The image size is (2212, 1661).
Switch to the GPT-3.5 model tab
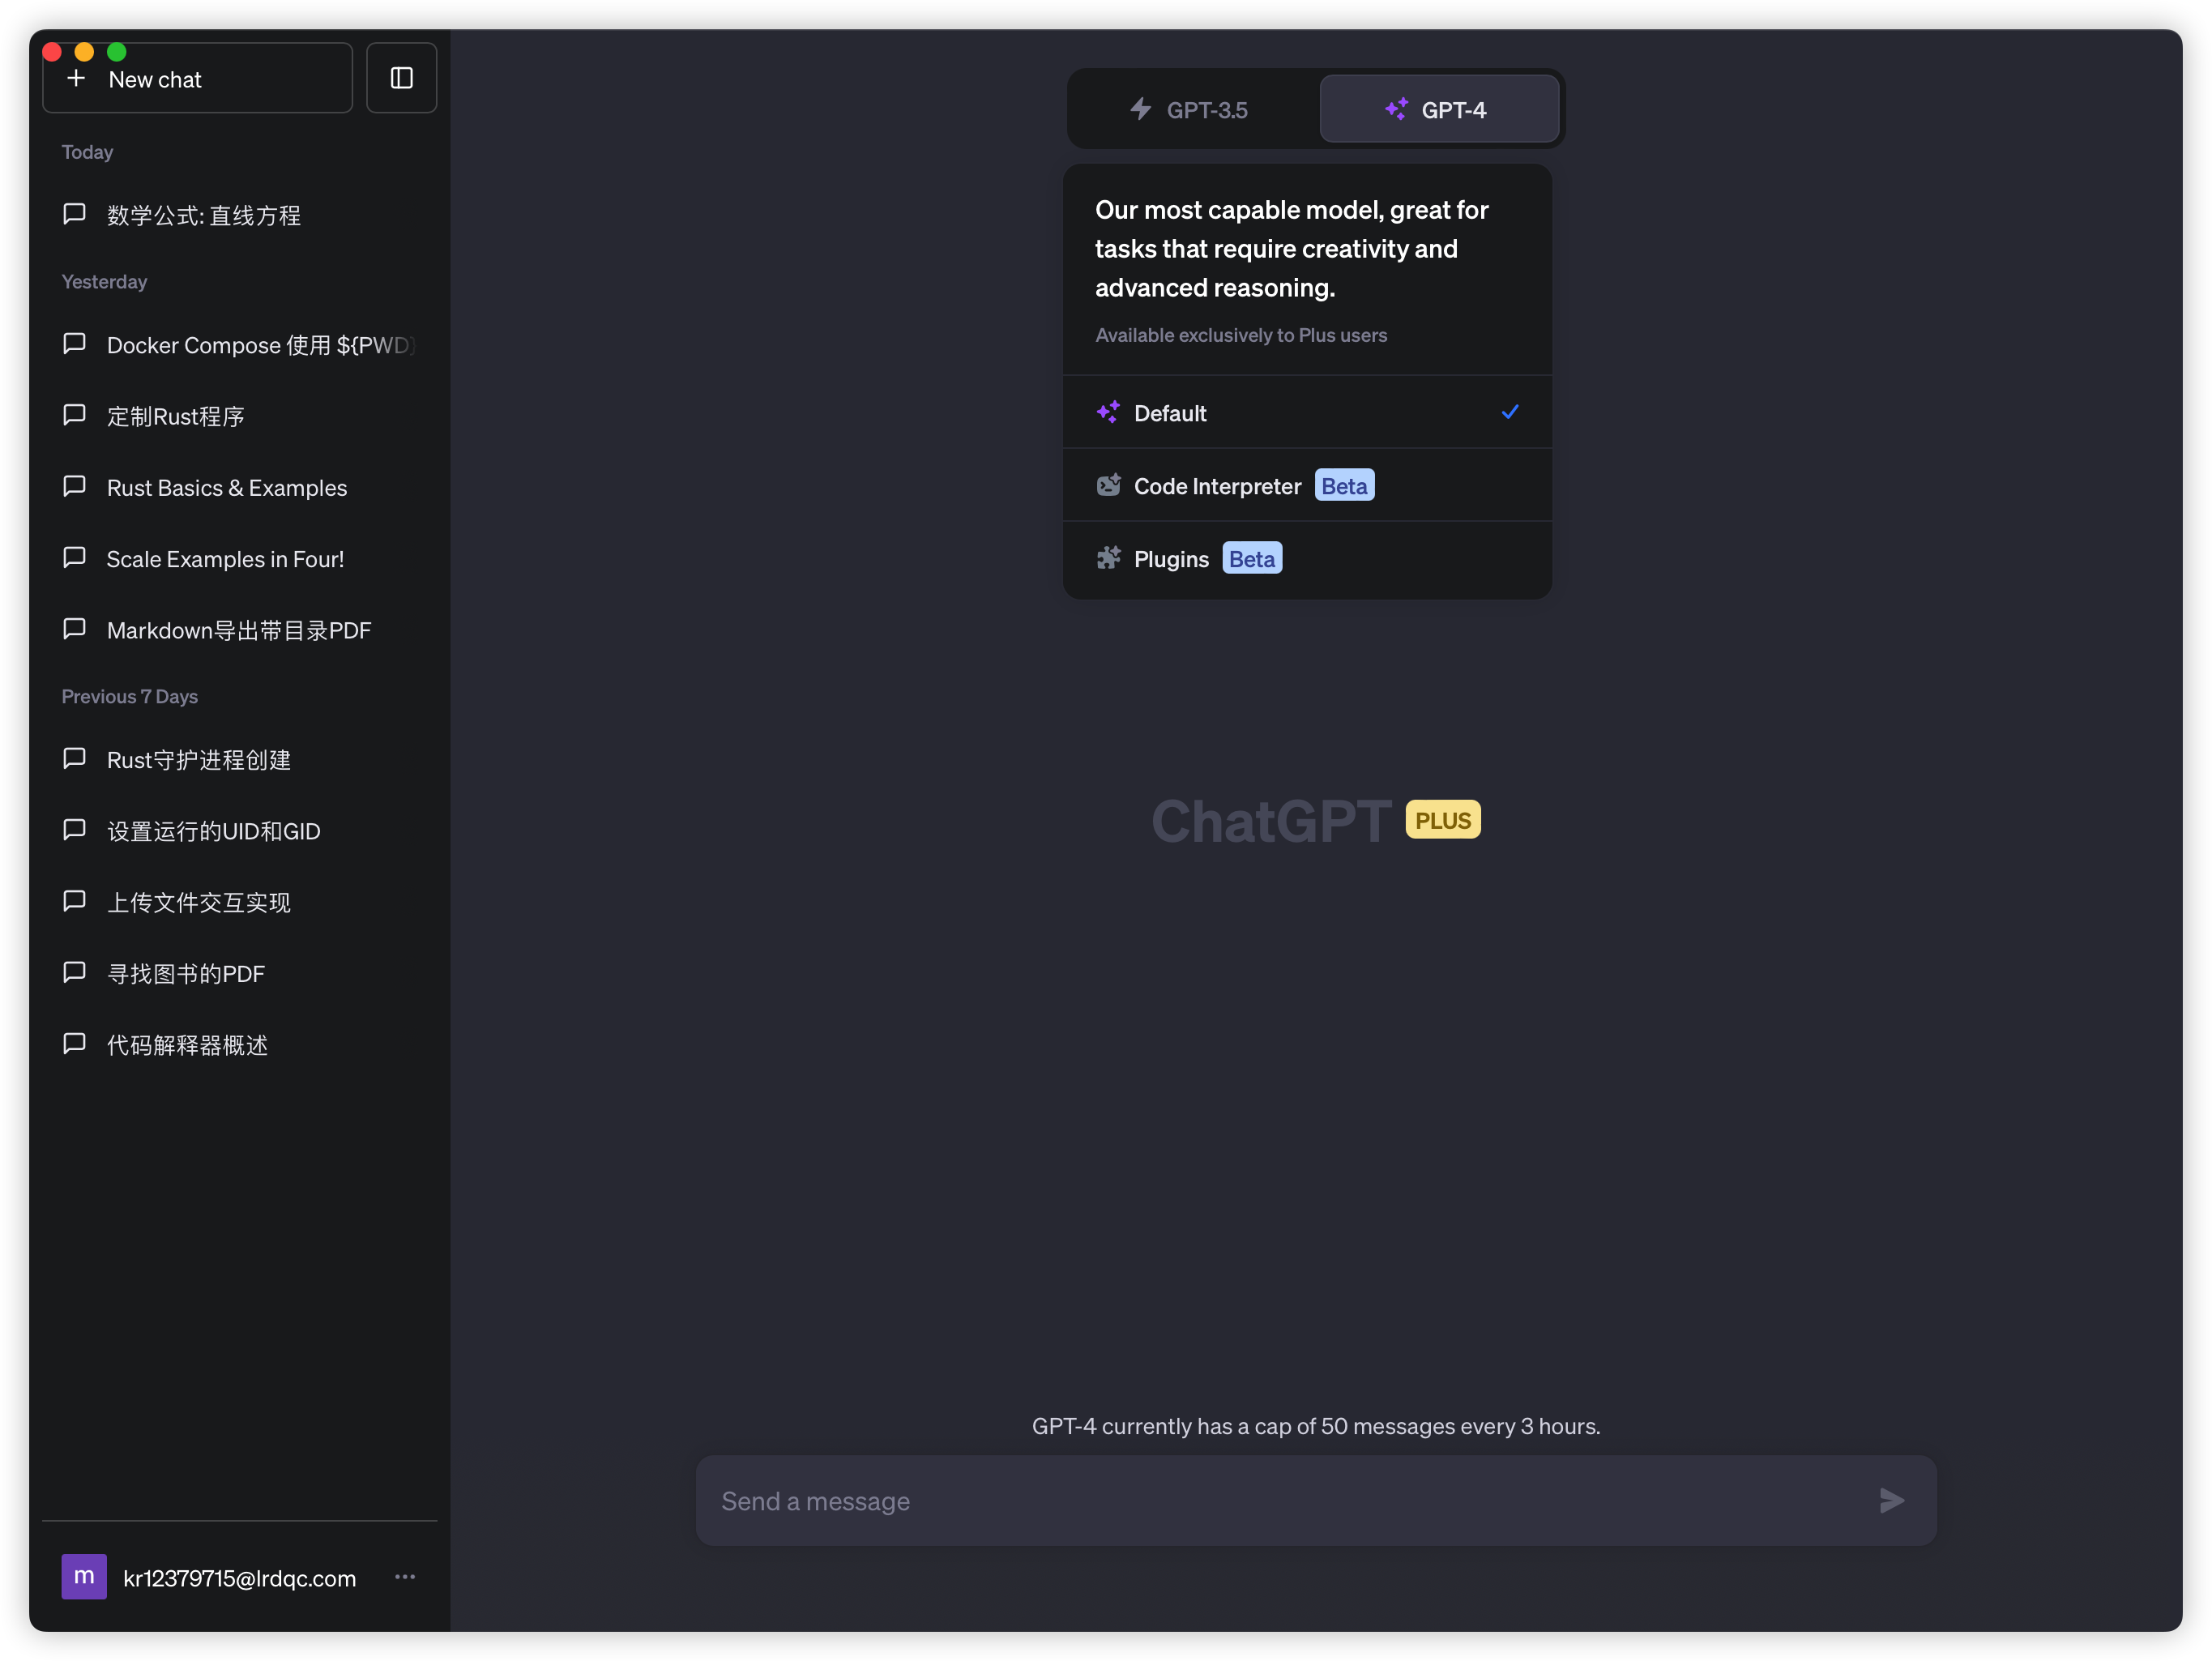pyautogui.click(x=1192, y=109)
